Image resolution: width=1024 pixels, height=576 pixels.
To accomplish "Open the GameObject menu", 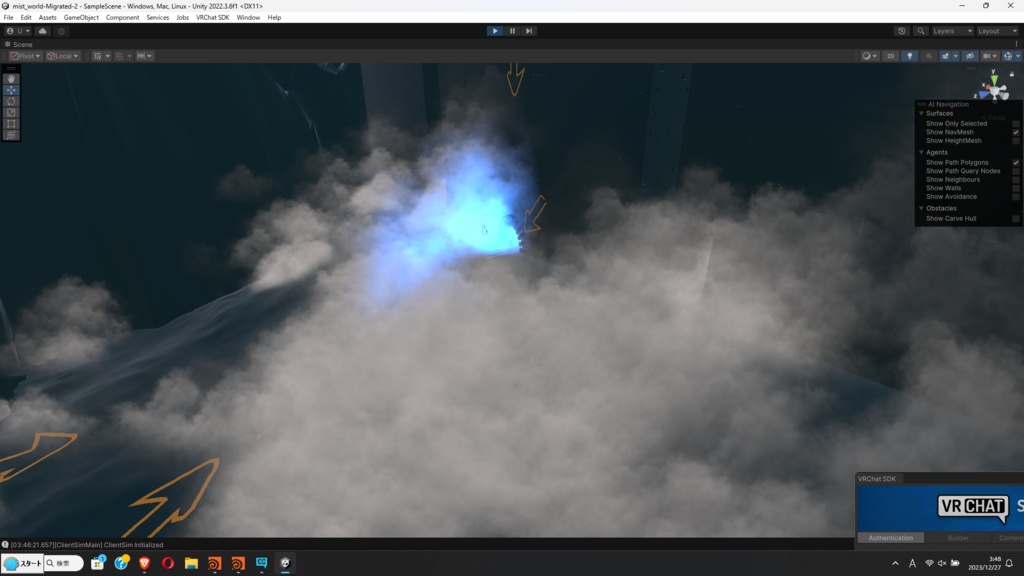I will click(x=81, y=18).
